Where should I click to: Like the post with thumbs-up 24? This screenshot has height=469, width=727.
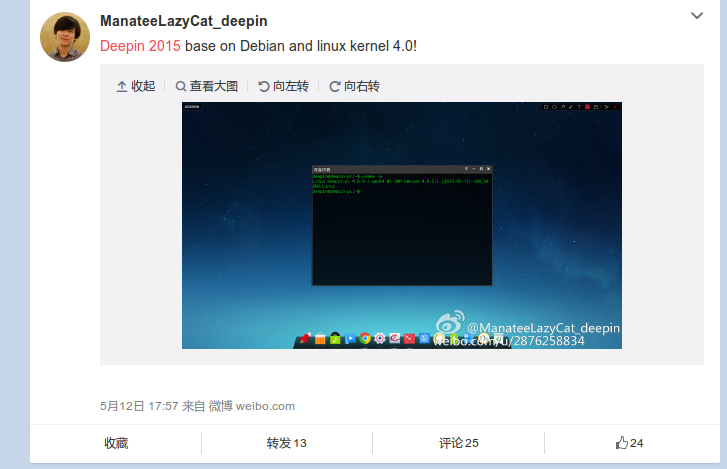(629, 443)
